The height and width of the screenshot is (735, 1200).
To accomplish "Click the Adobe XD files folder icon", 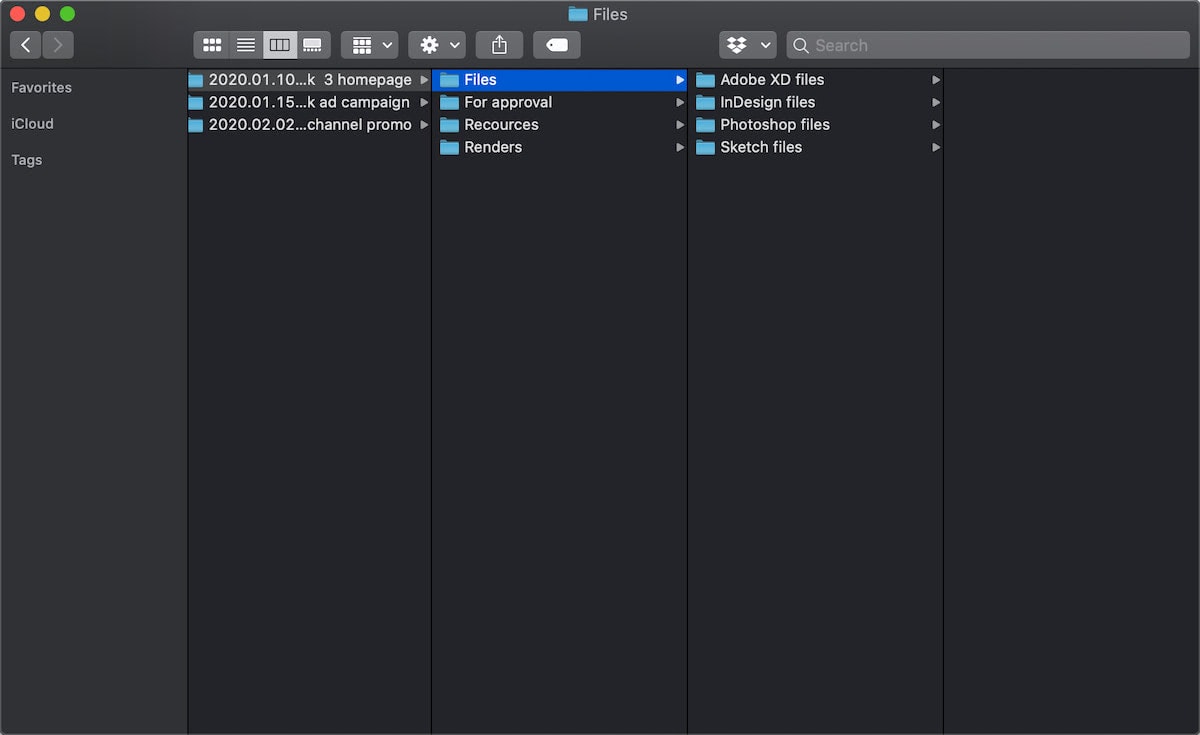I will click(x=705, y=80).
